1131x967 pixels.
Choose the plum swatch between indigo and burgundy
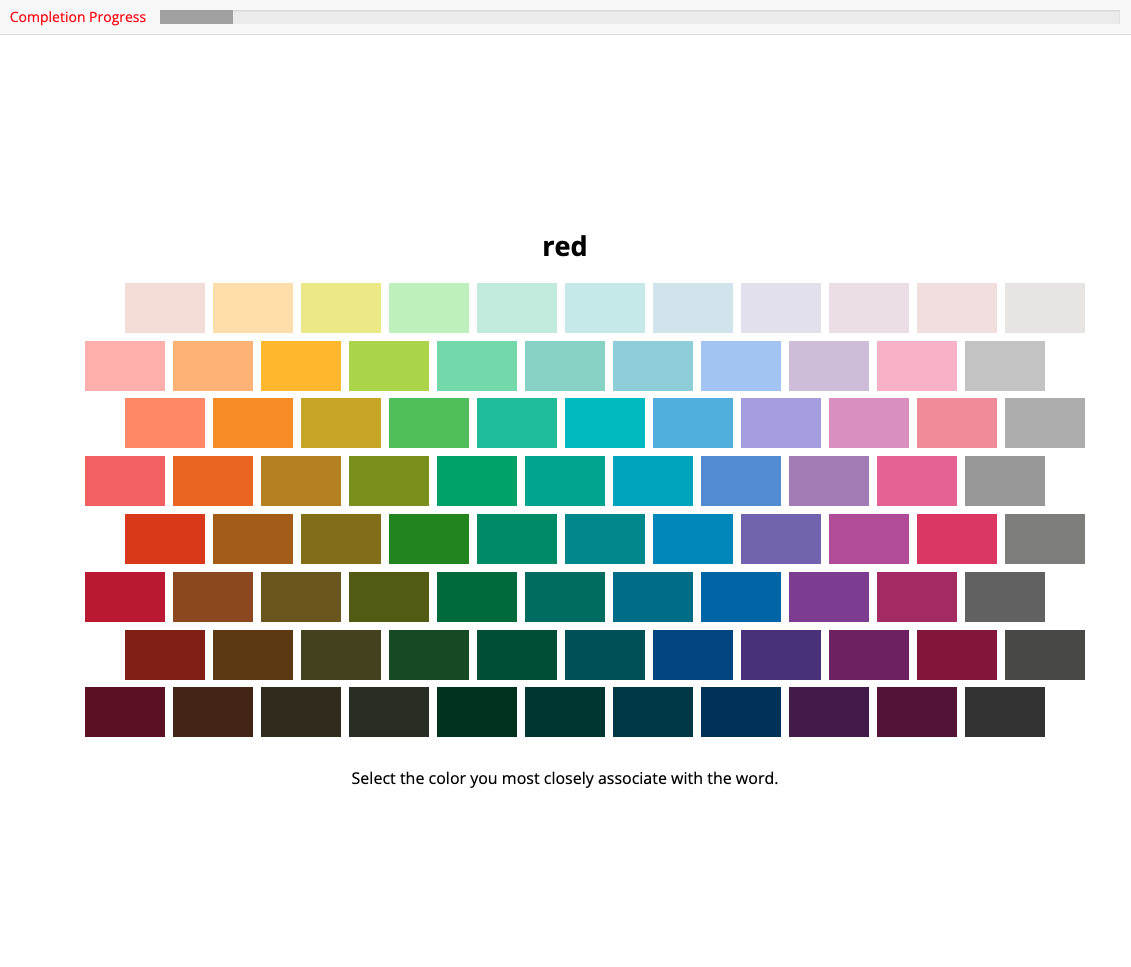point(869,655)
